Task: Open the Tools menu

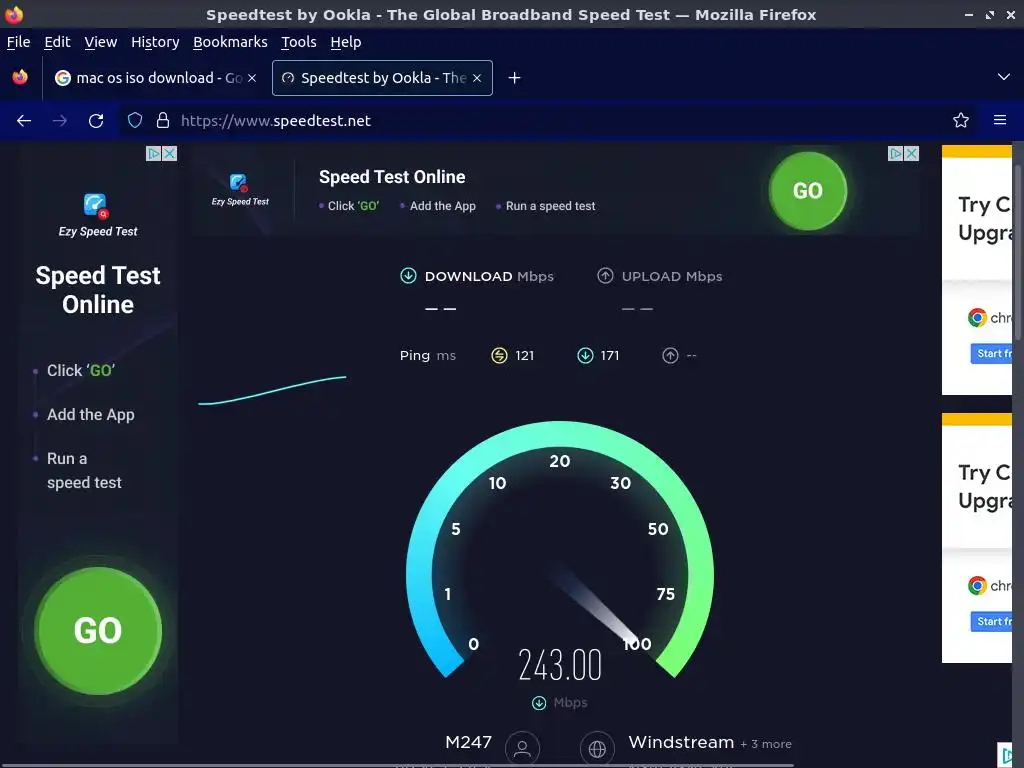Action: point(298,42)
